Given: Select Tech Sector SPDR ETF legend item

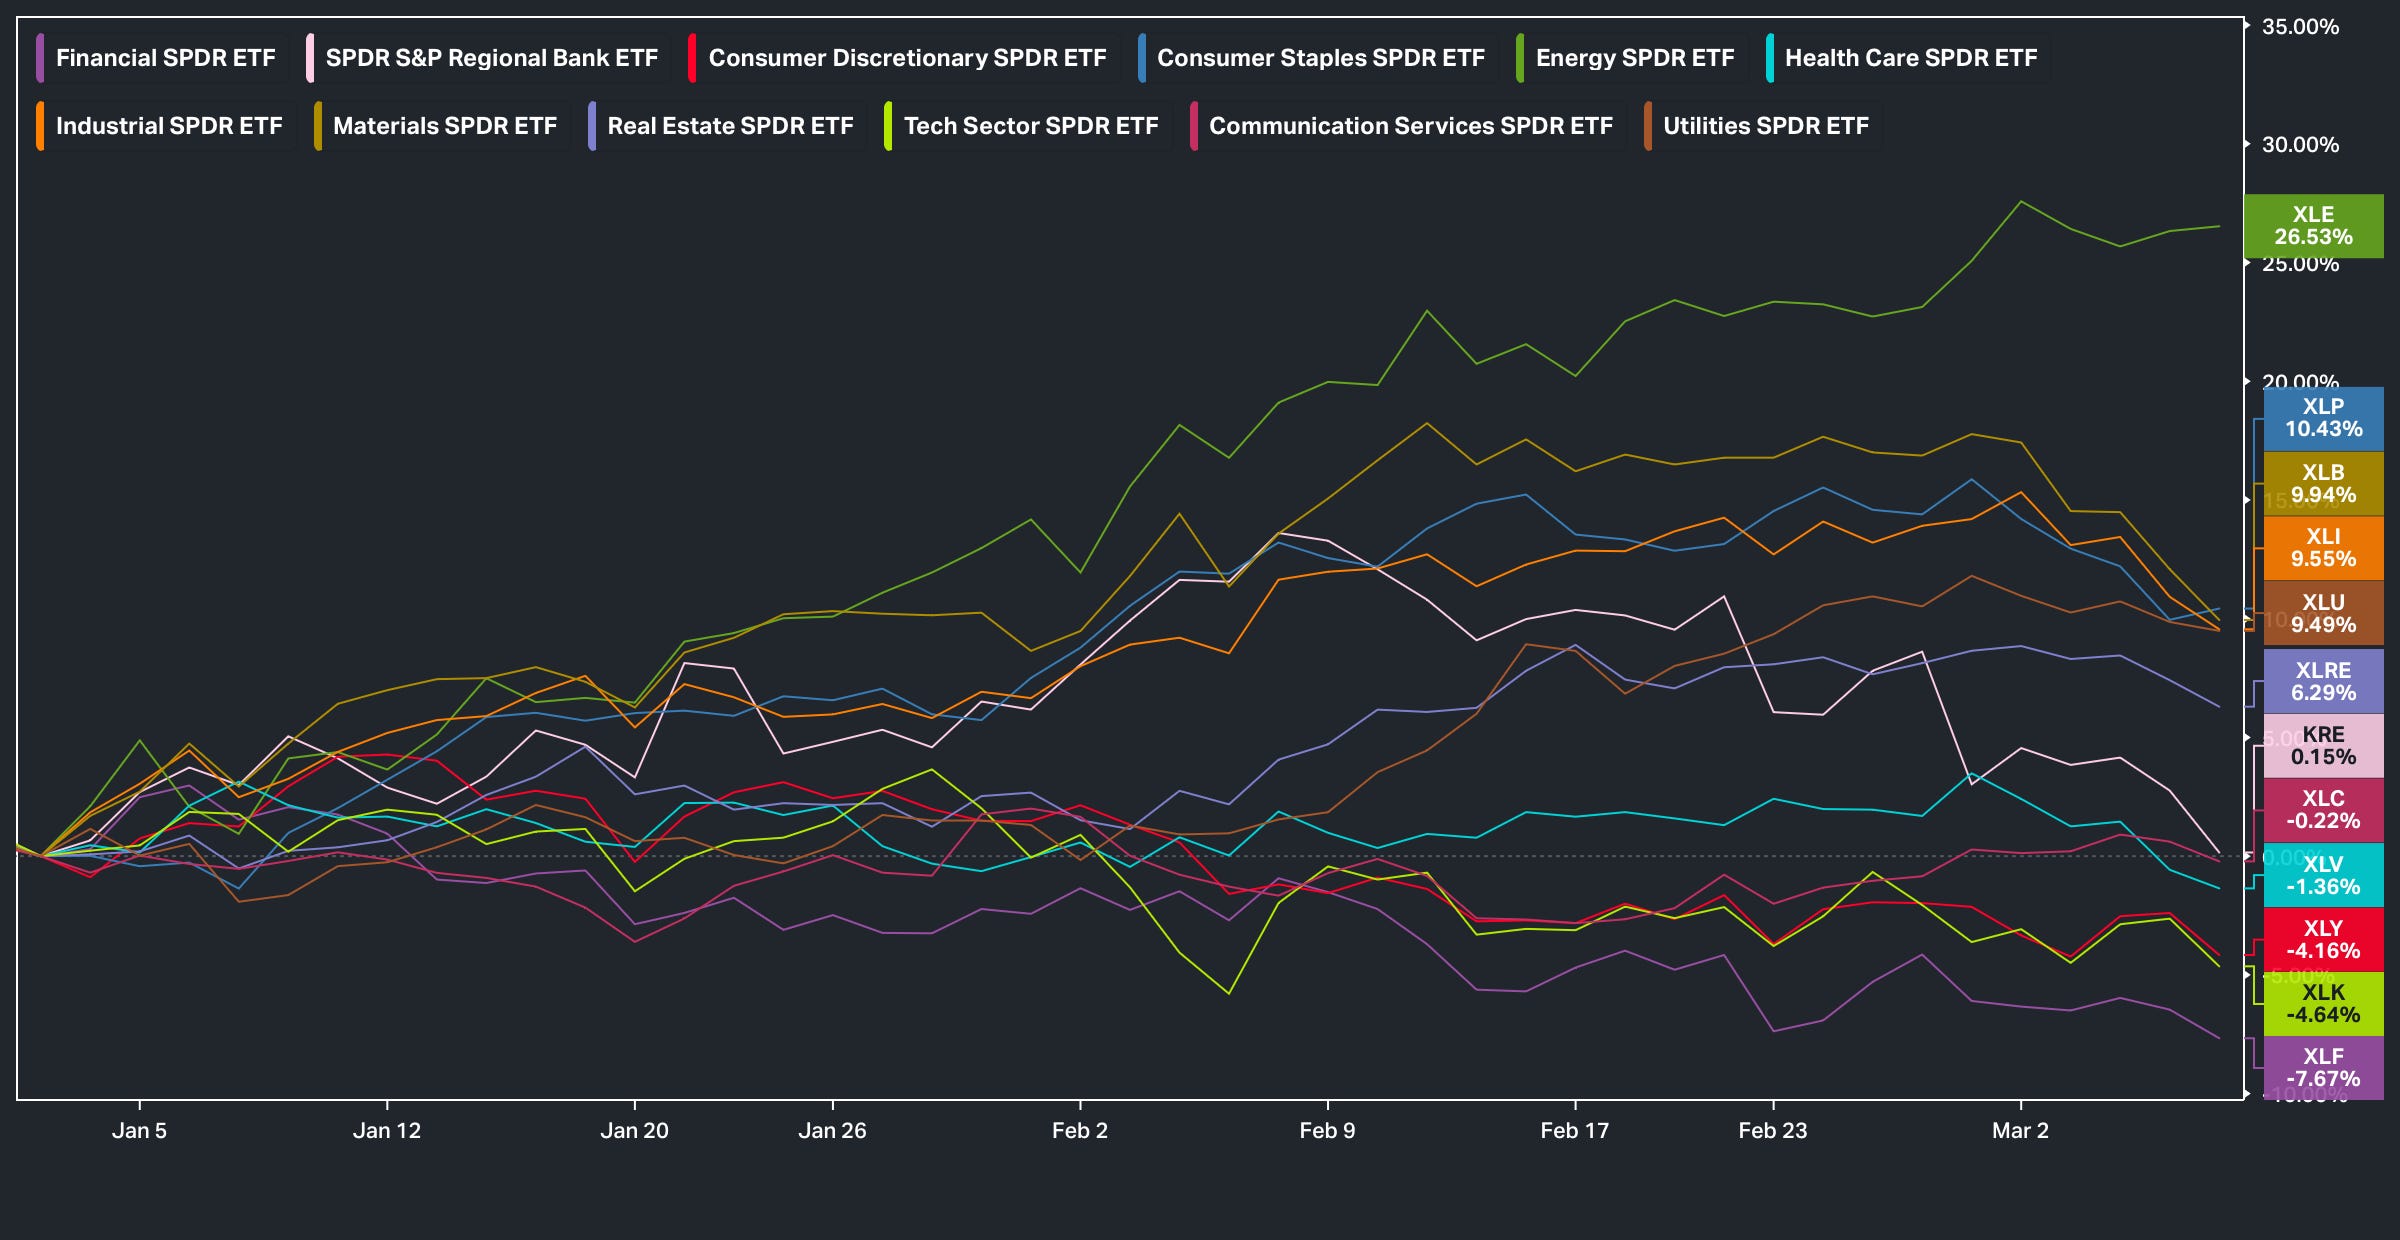Looking at the screenshot, I should [1030, 126].
